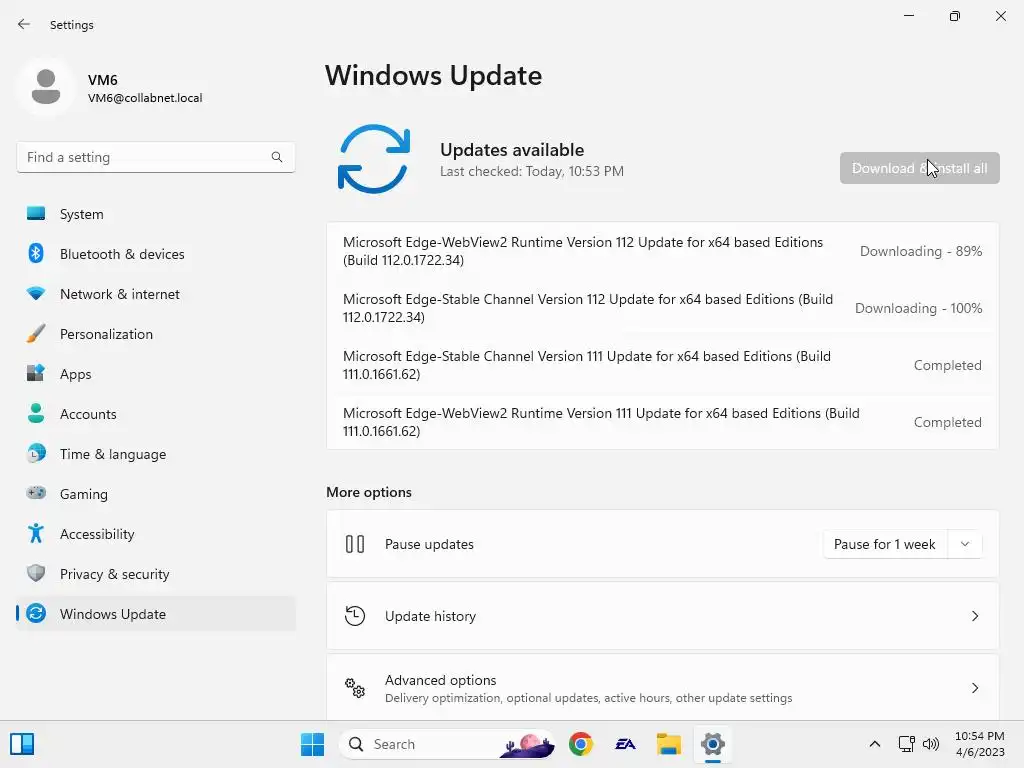
Task: Launch the EA app from taskbar
Action: (625, 744)
